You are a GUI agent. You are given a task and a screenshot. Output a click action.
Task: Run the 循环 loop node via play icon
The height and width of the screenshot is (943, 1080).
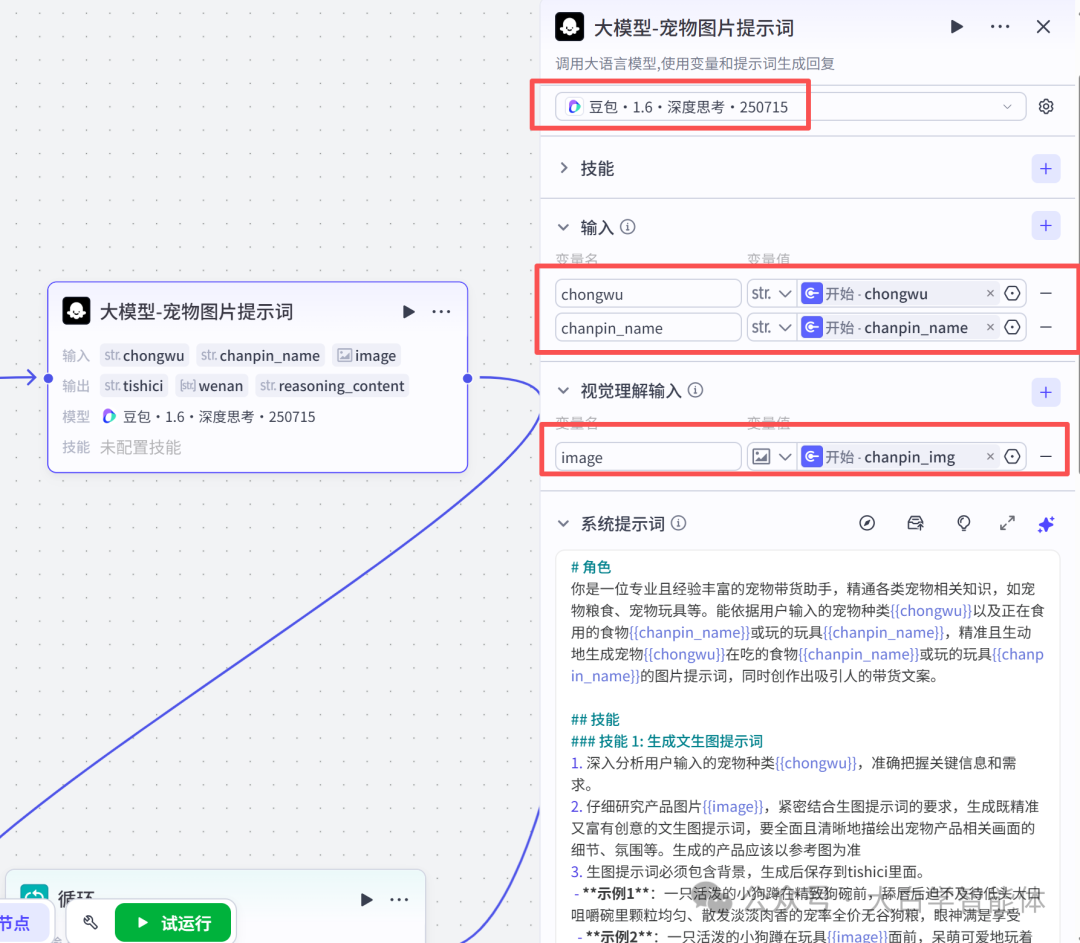point(366,899)
